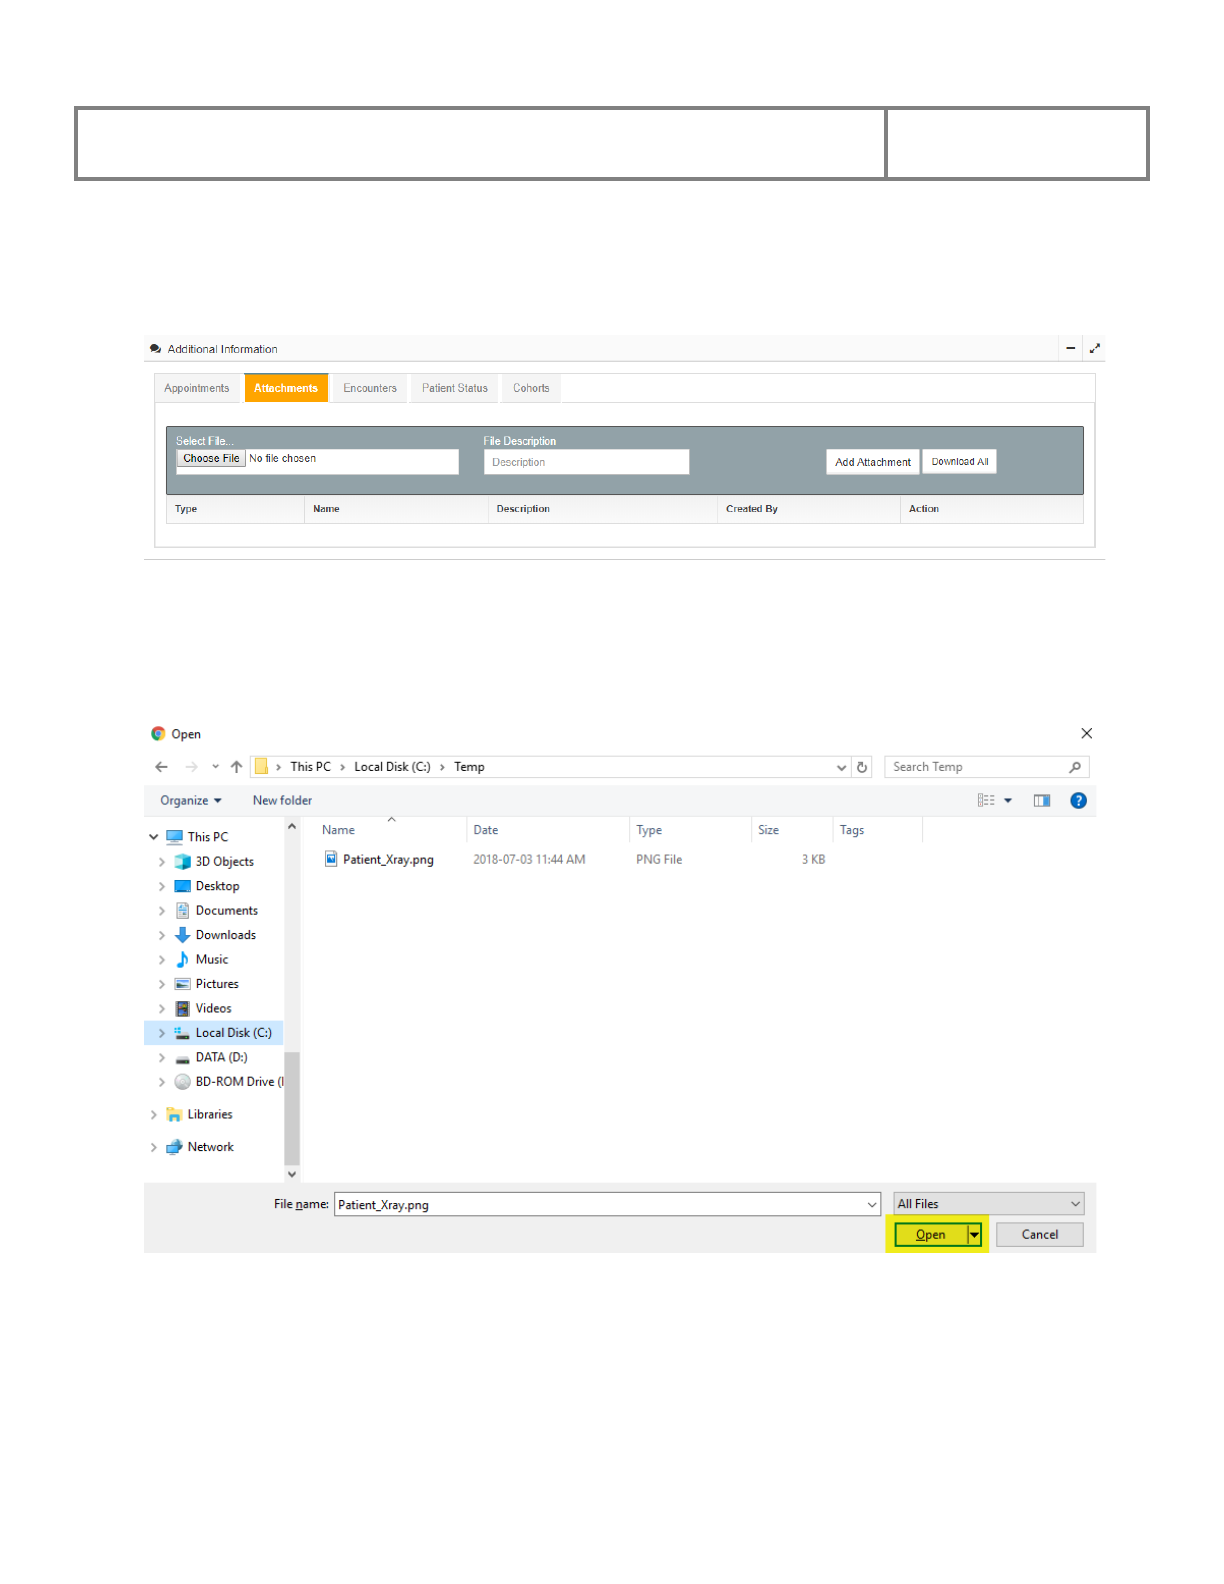Screen dimensions: 1224x1584
Task: Expand the Network tree node
Action: 154,1147
